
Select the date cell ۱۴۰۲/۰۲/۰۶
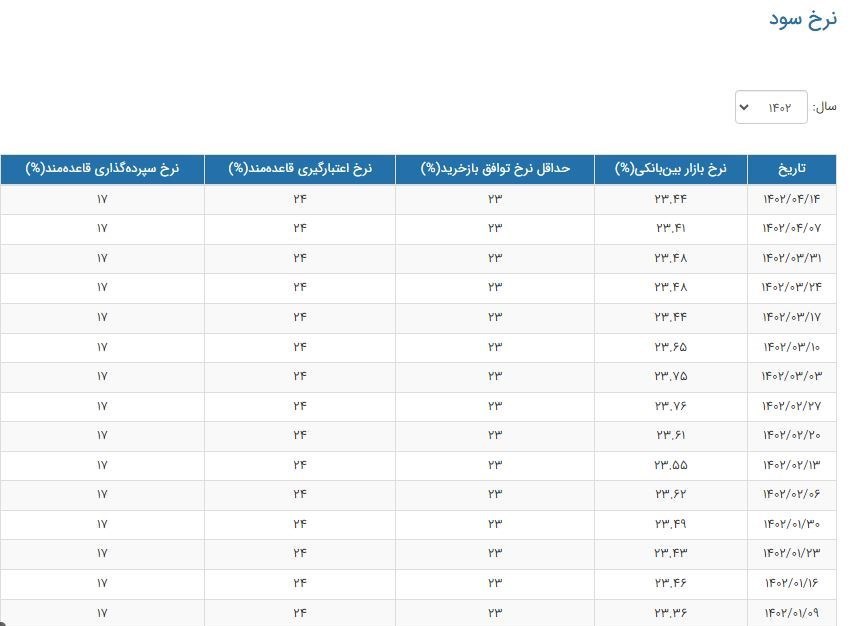coord(792,494)
